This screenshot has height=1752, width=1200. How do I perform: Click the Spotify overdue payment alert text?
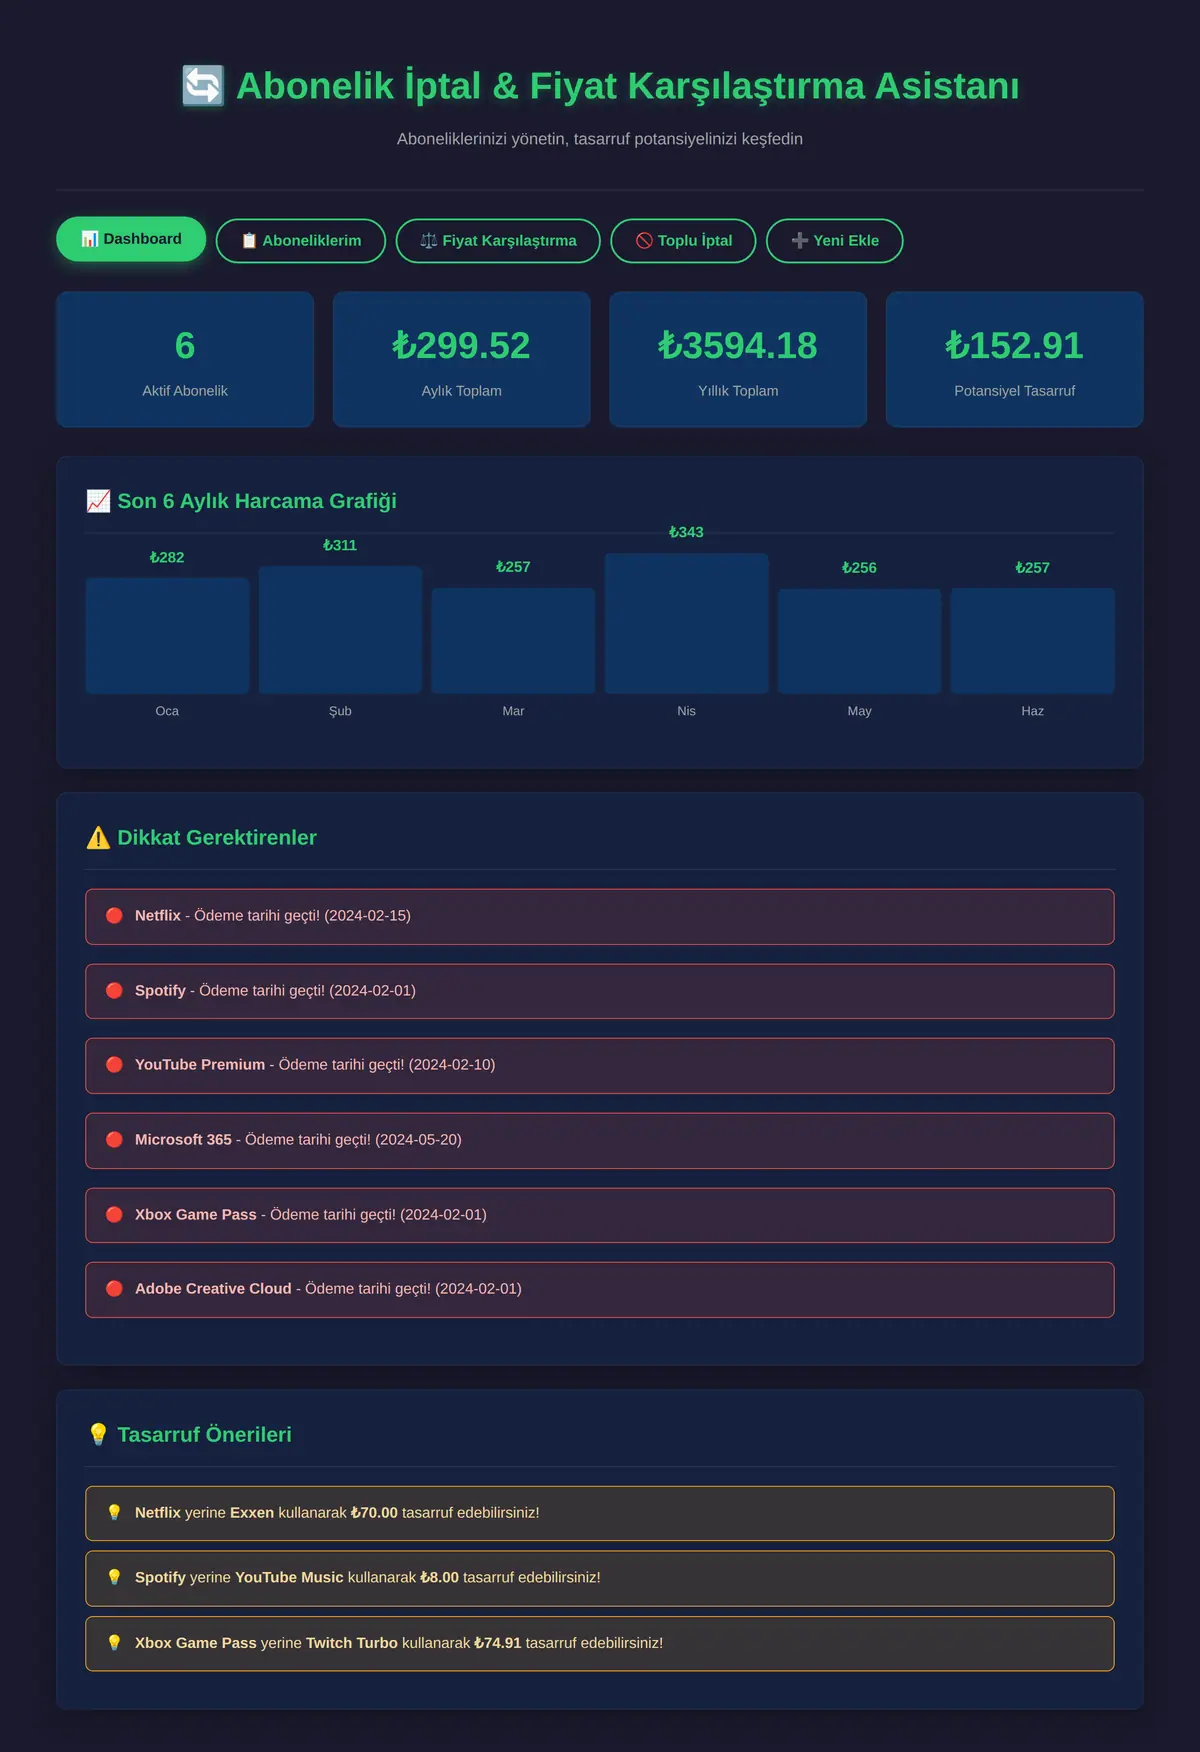tap(275, 991)
